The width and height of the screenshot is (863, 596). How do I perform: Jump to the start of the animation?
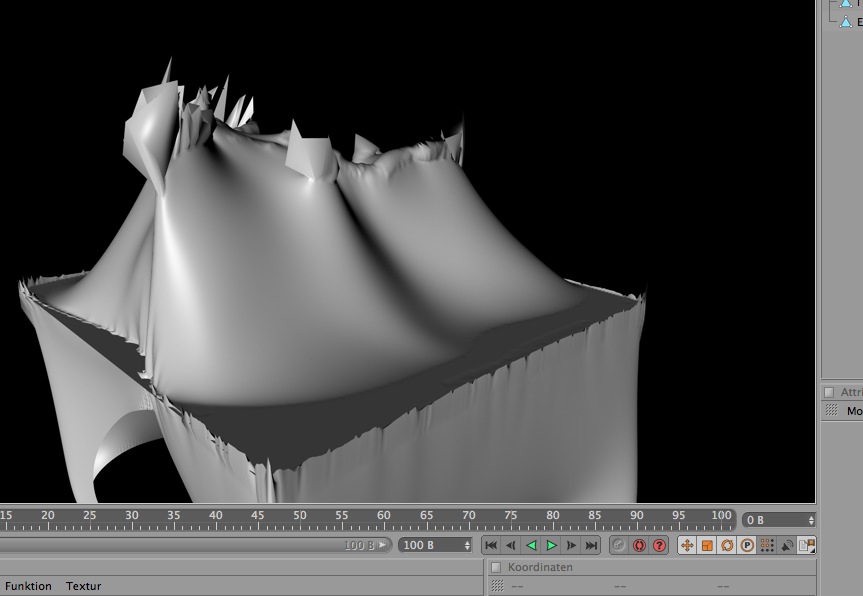click(x=491, y=545)
